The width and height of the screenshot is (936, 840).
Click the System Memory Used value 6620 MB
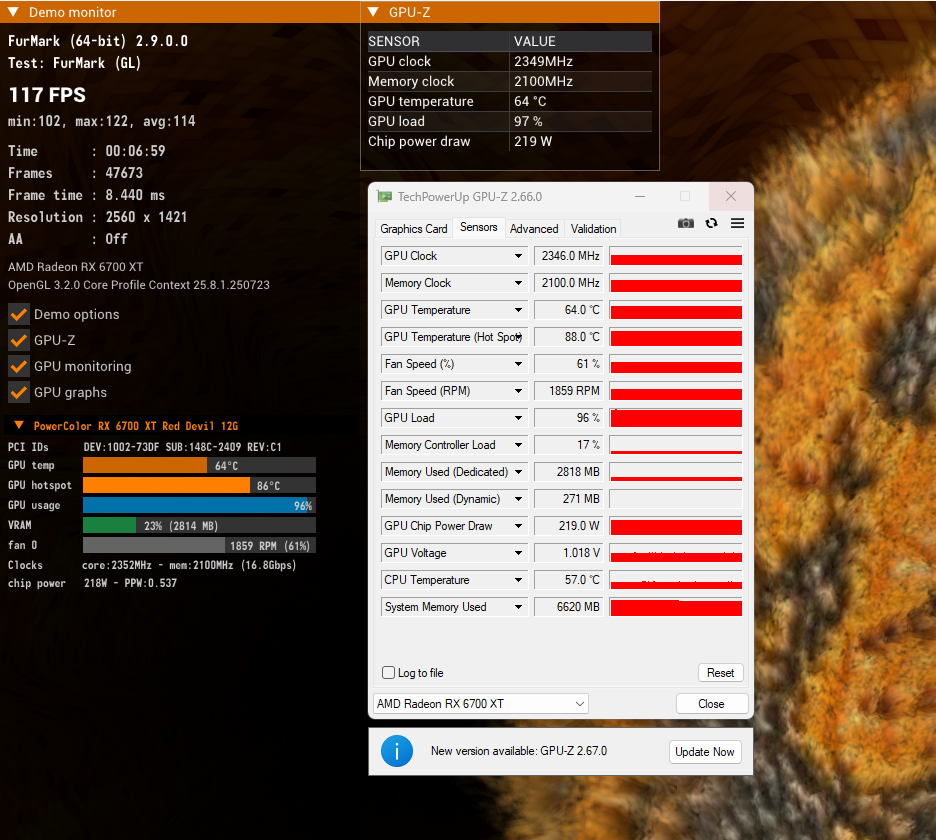[569, 607]
